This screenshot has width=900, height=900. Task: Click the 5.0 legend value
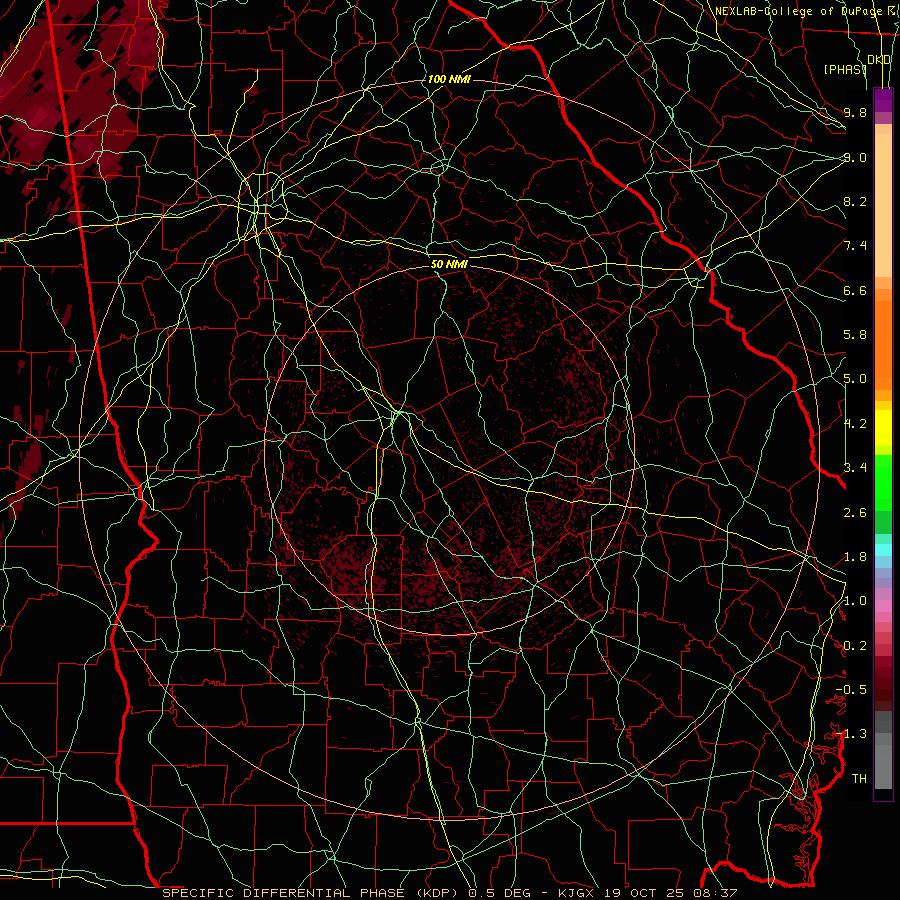855,379
